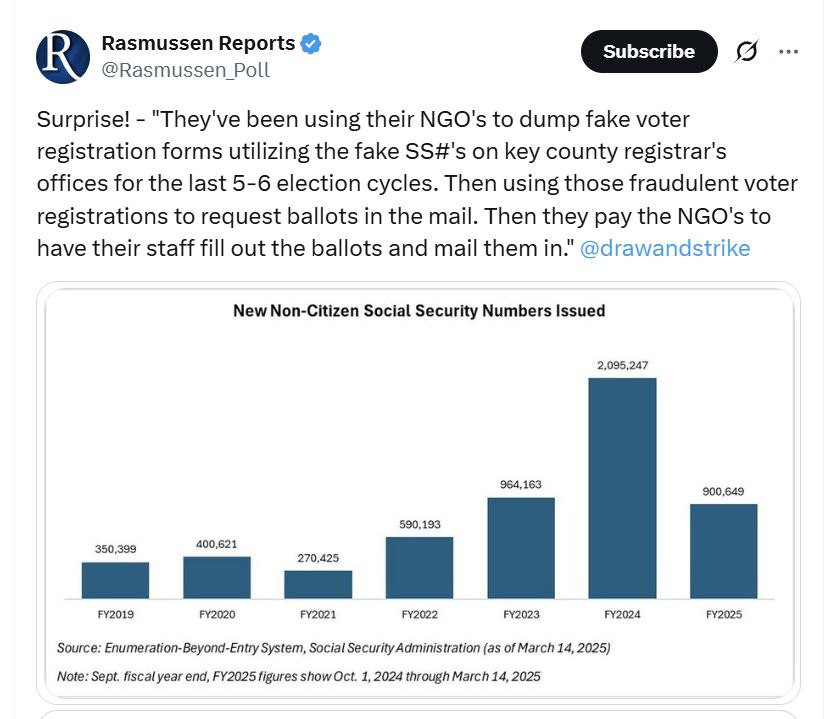The width and height of the screenshot is (830, 719).
Task: Click the blue verified checkmark badge
Action: (x=312, y=44)
